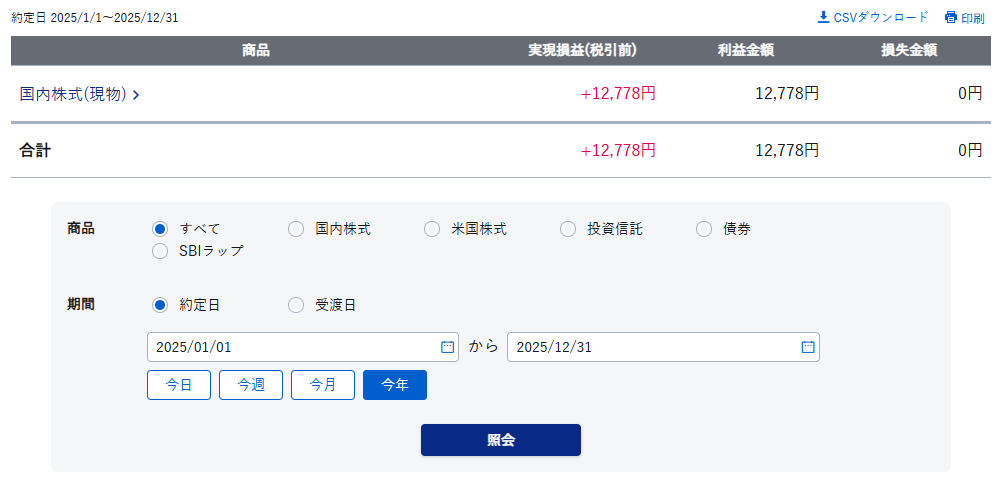
Task: Submit the query with the 照会 button
Action: pyautogui.click(x=500, y=440)
